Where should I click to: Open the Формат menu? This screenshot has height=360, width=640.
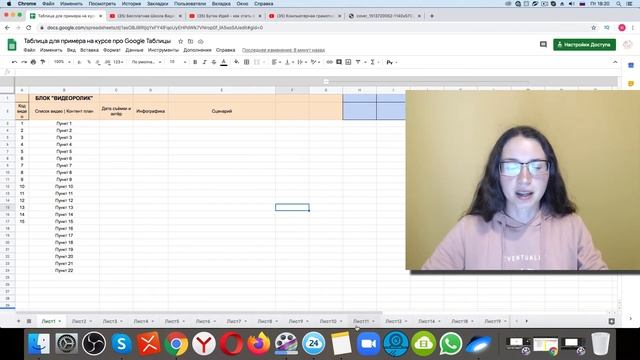coord(112,50)
